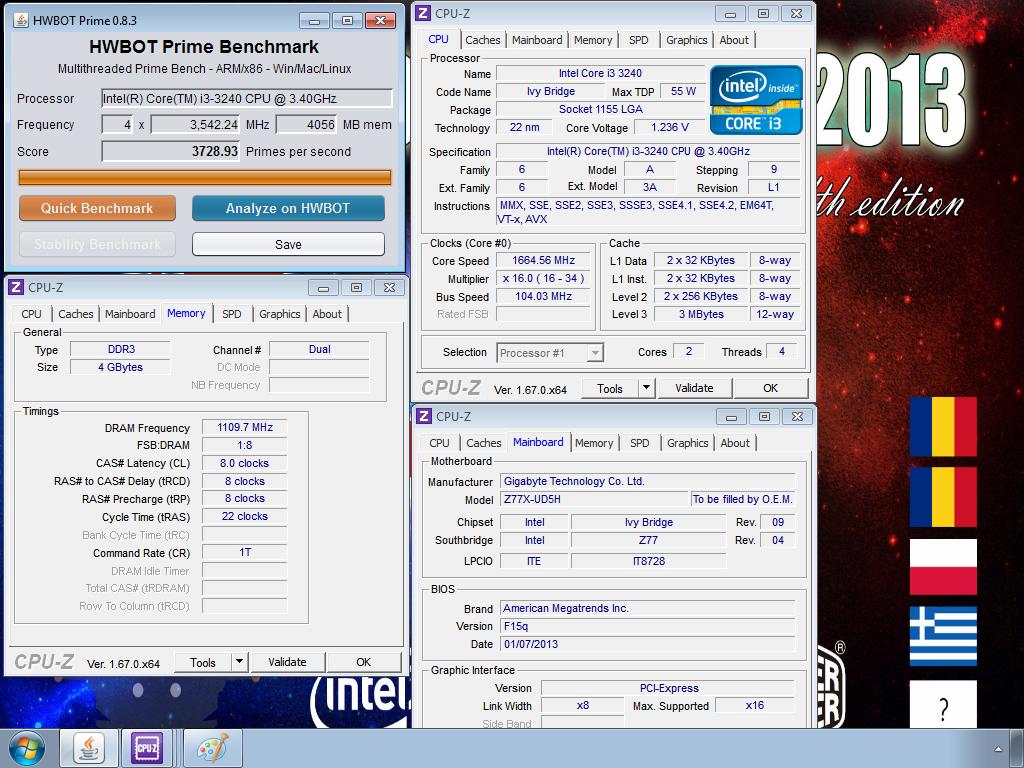This screenshot has height=768, width=1024.
Task: Maximize the CPU-Z CPU tab window
Action: pyautogui.click(x=763, y=14)
